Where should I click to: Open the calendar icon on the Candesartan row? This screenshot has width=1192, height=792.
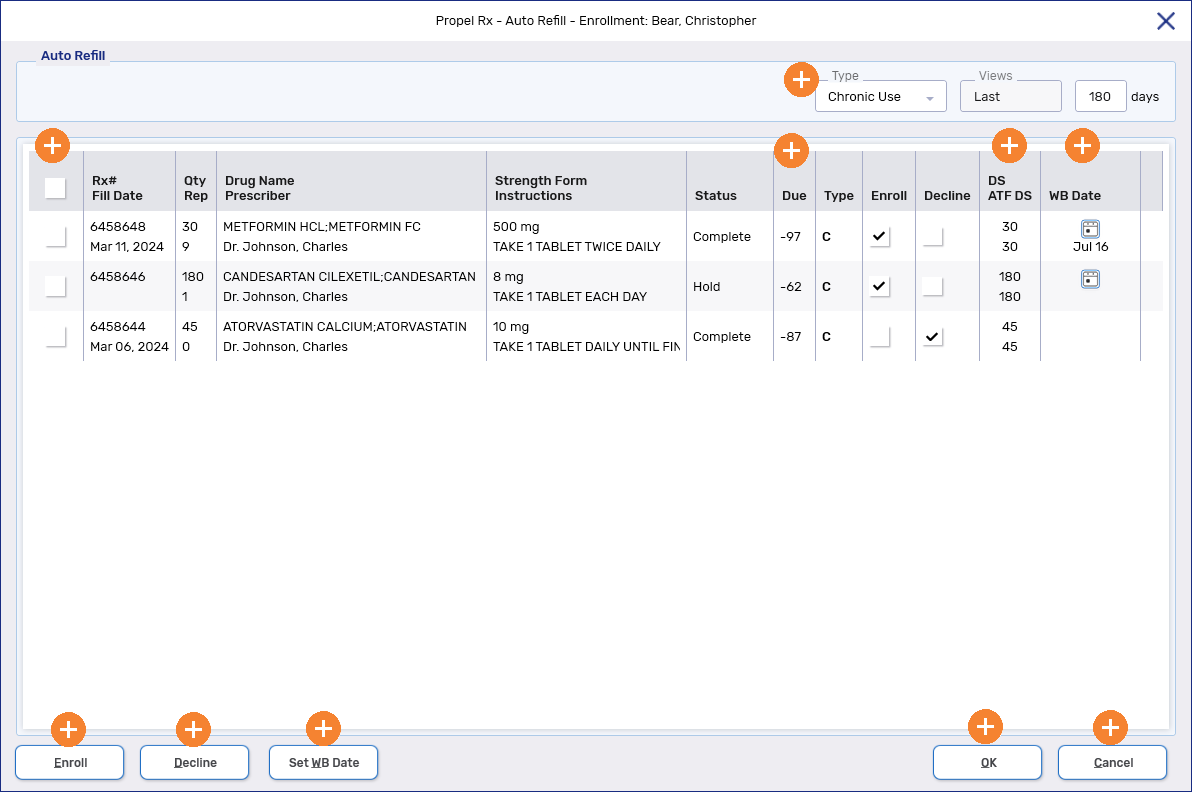(1090, 278)
